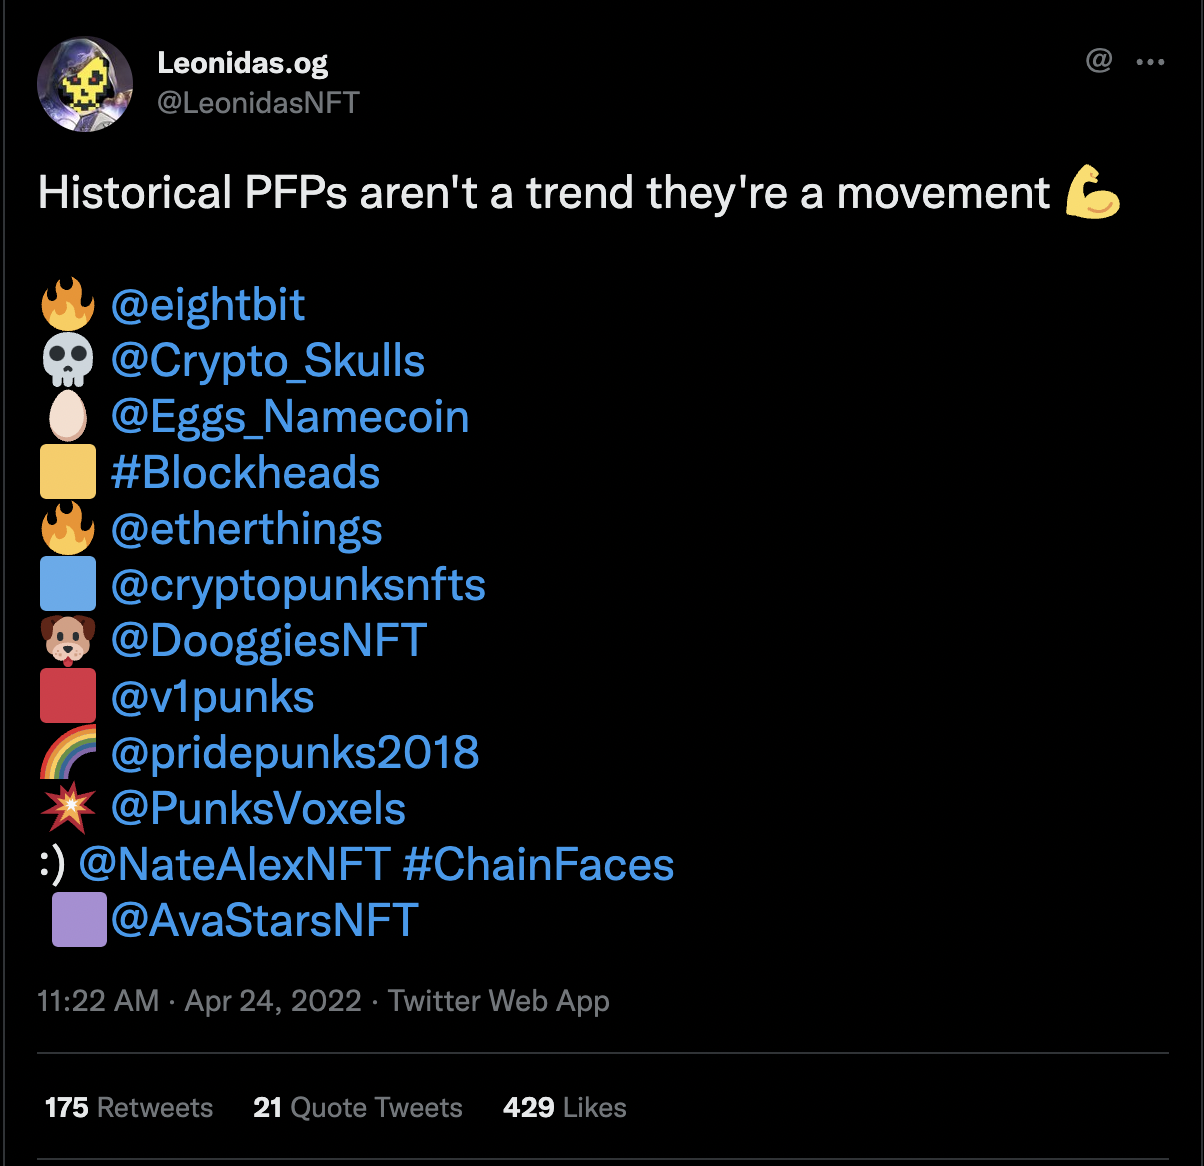Open the @Eggs_Namecoin mention
The width and height of the screenshot is (1204, 1166).
[x=290, y=417]
